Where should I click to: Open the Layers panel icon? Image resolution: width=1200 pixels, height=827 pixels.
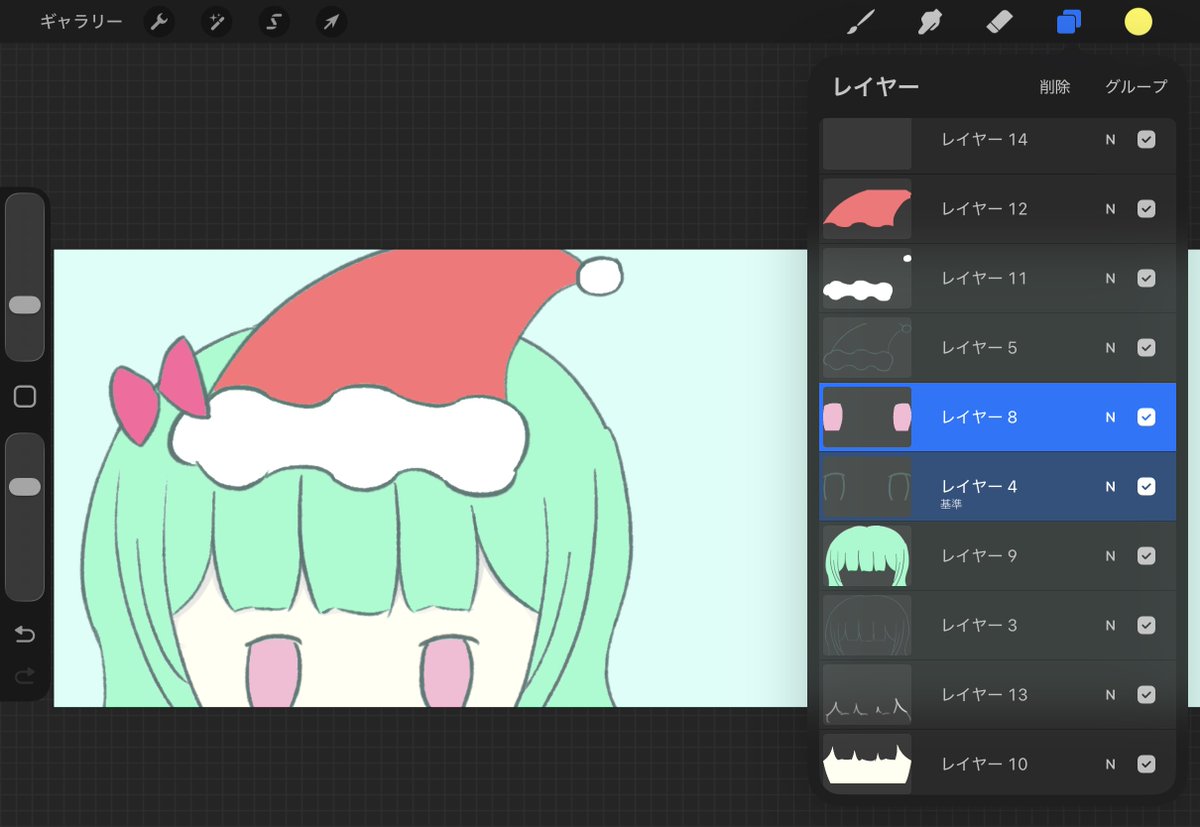tap(1068, 21)
